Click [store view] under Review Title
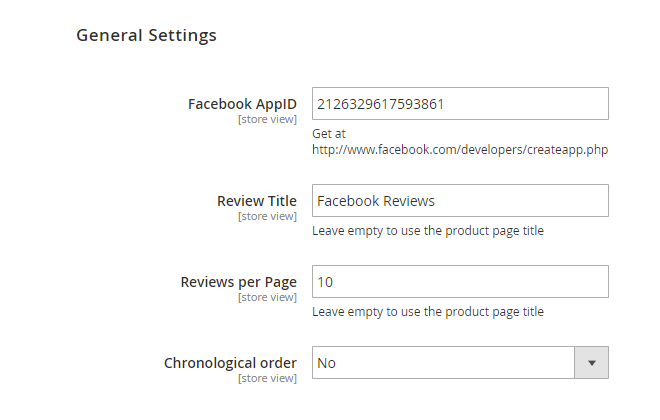The image size is (660, 420). coord(267,216)
